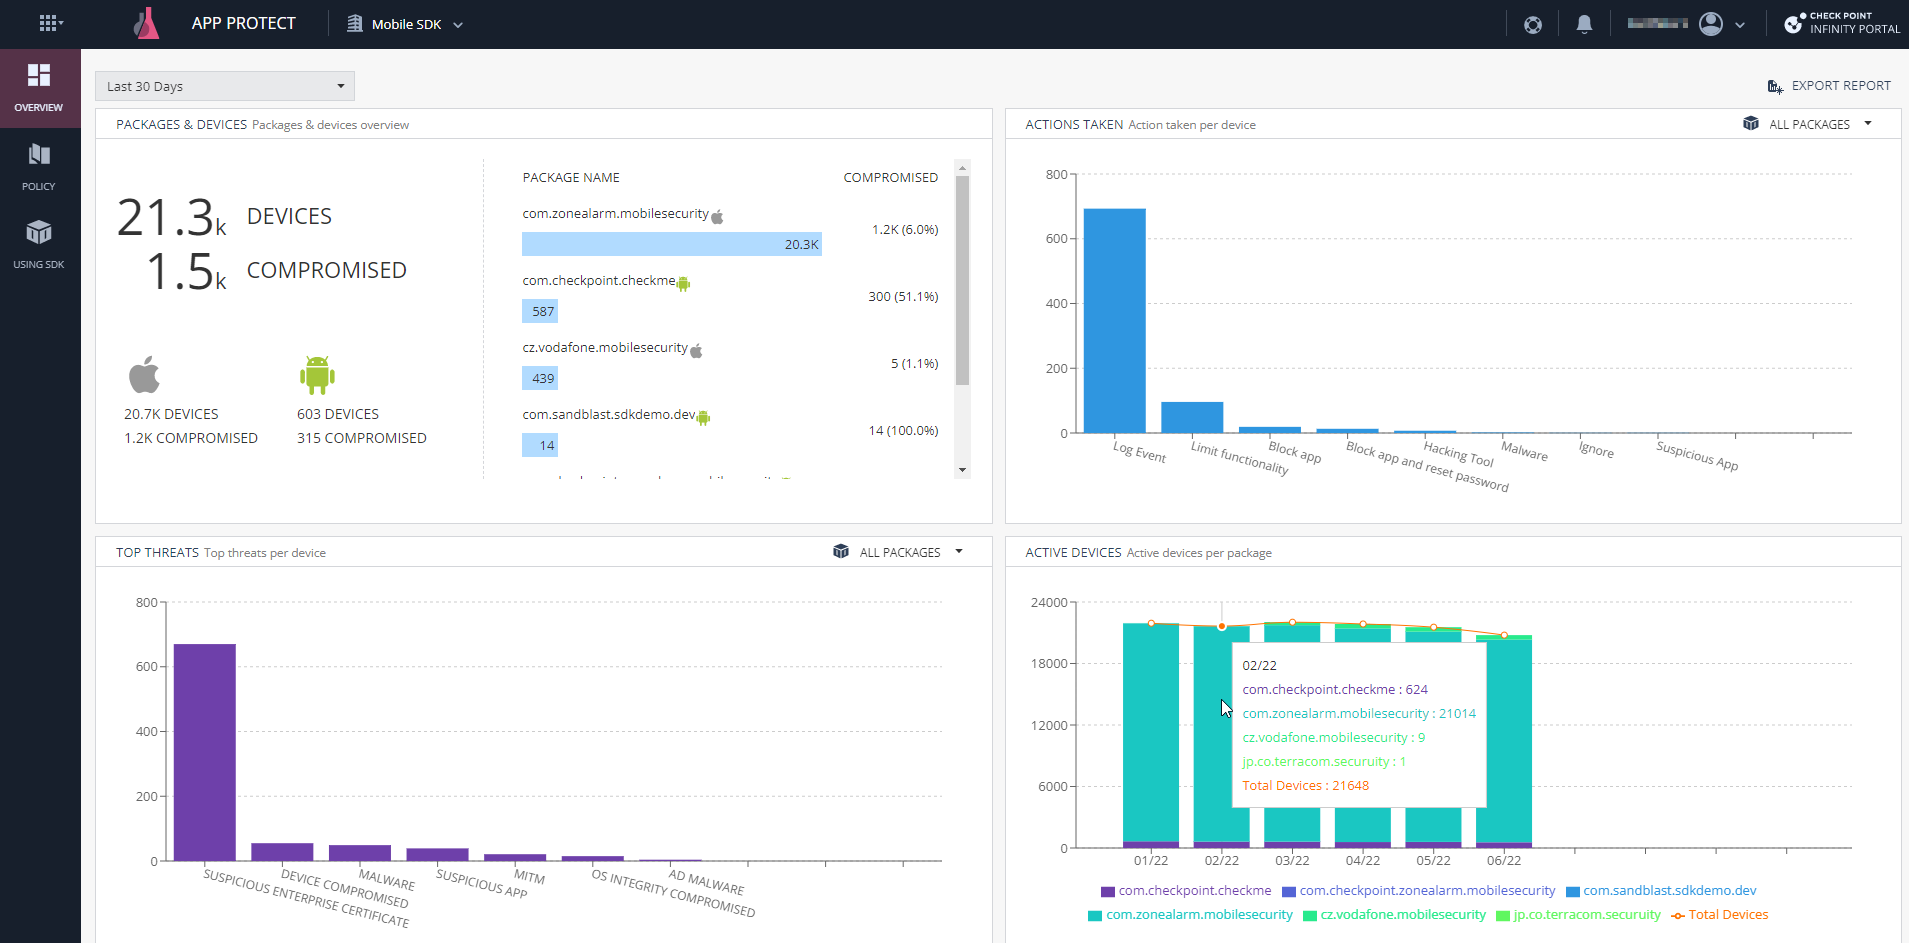The image size is (1909, 943).
Task: Expand the user account chevron
Action: 1740,25
